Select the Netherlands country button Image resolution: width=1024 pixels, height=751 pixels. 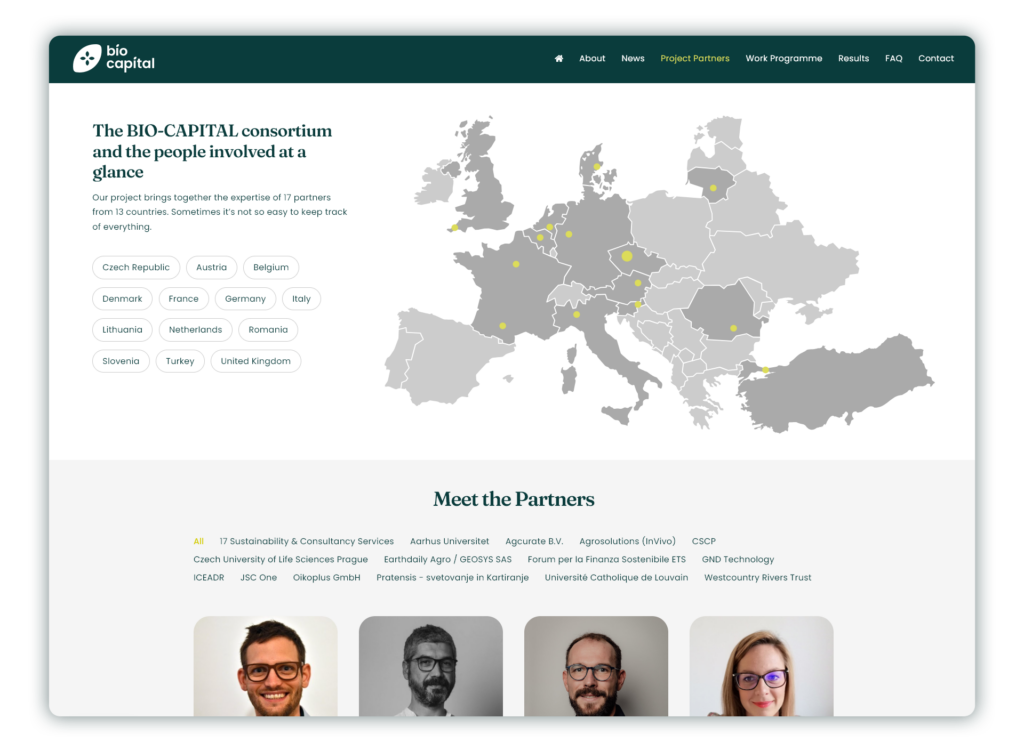pyautogui.click(x=195, y=330)
